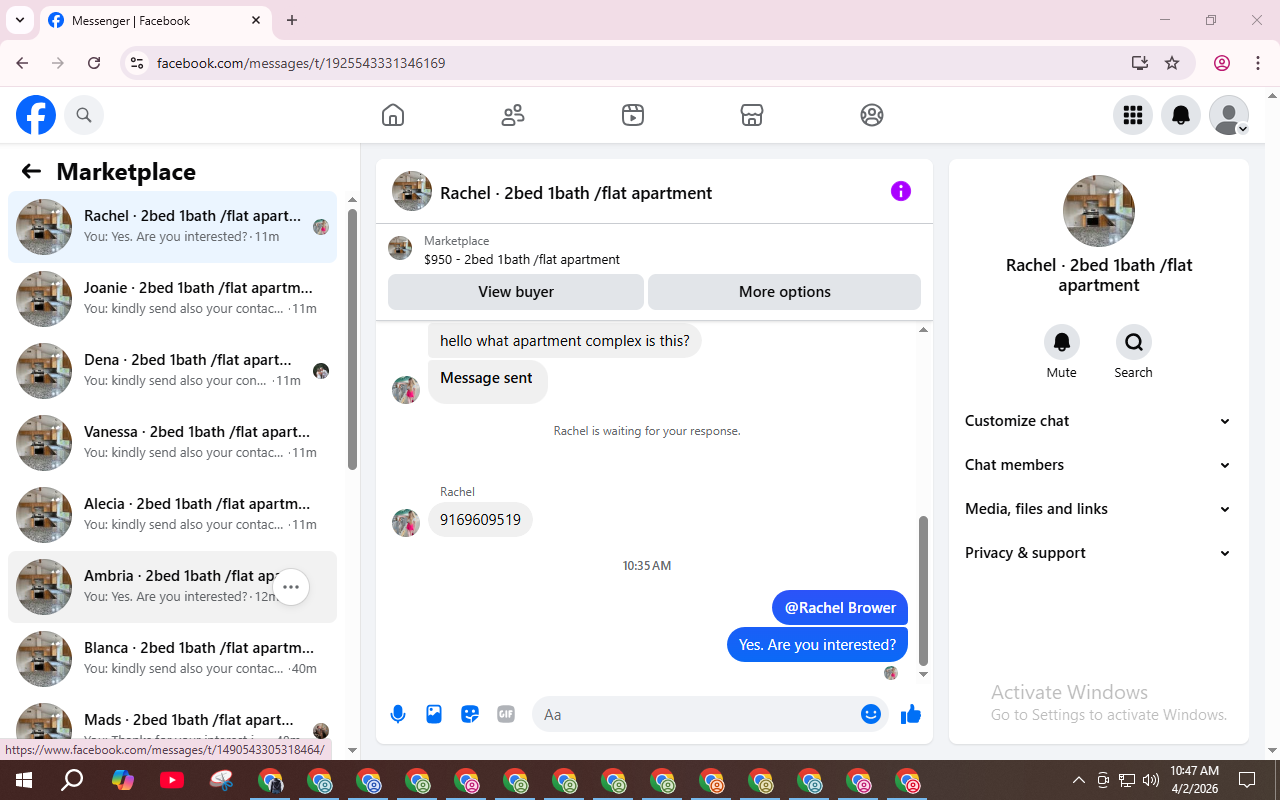Launch YouTube from the taskbar

(x=171, y=780)
